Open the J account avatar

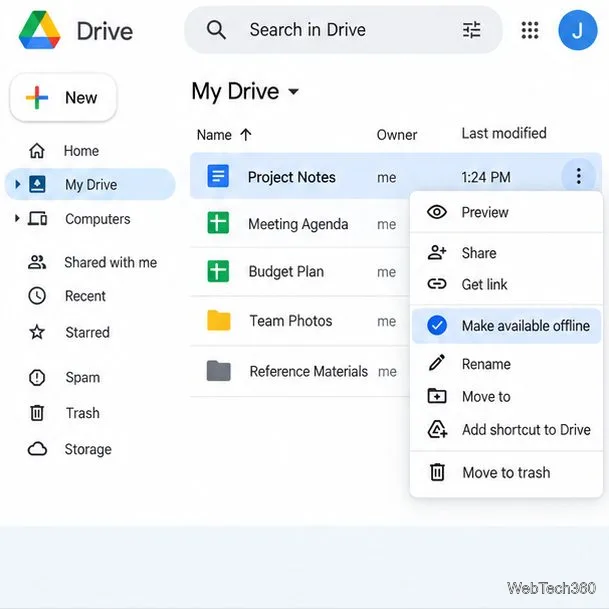(578, 30)
